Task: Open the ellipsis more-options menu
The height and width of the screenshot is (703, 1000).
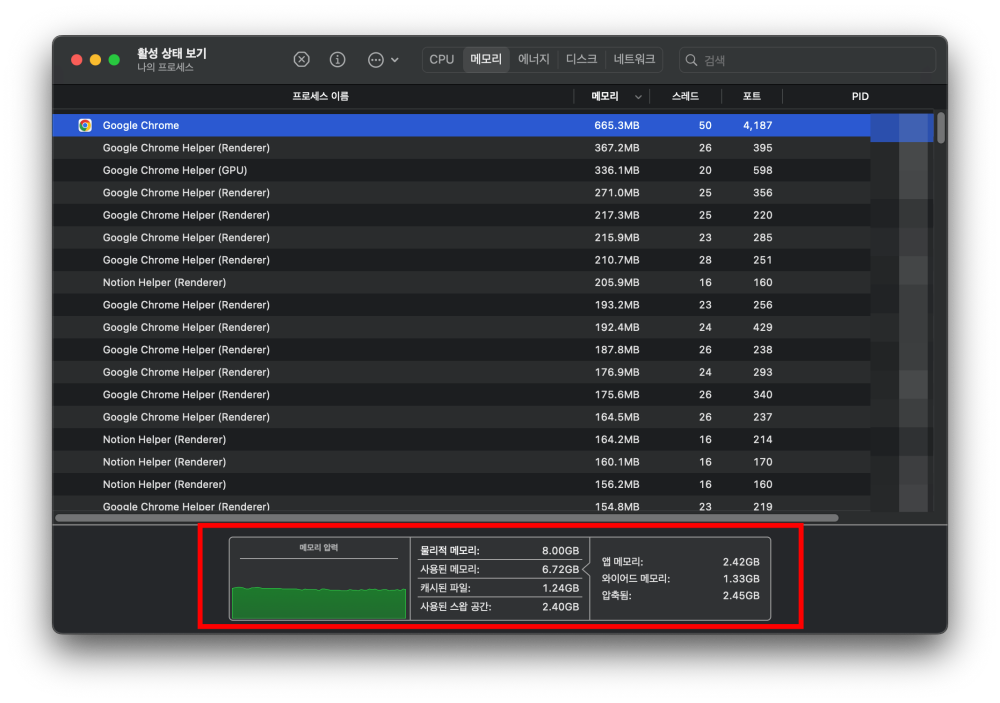Action: point(383,60)
